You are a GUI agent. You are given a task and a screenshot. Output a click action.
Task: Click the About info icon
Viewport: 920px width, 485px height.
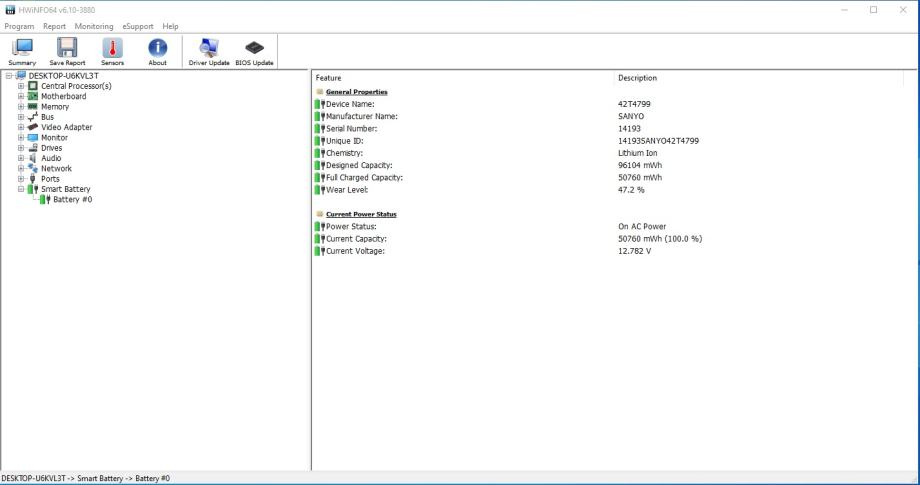158,51
